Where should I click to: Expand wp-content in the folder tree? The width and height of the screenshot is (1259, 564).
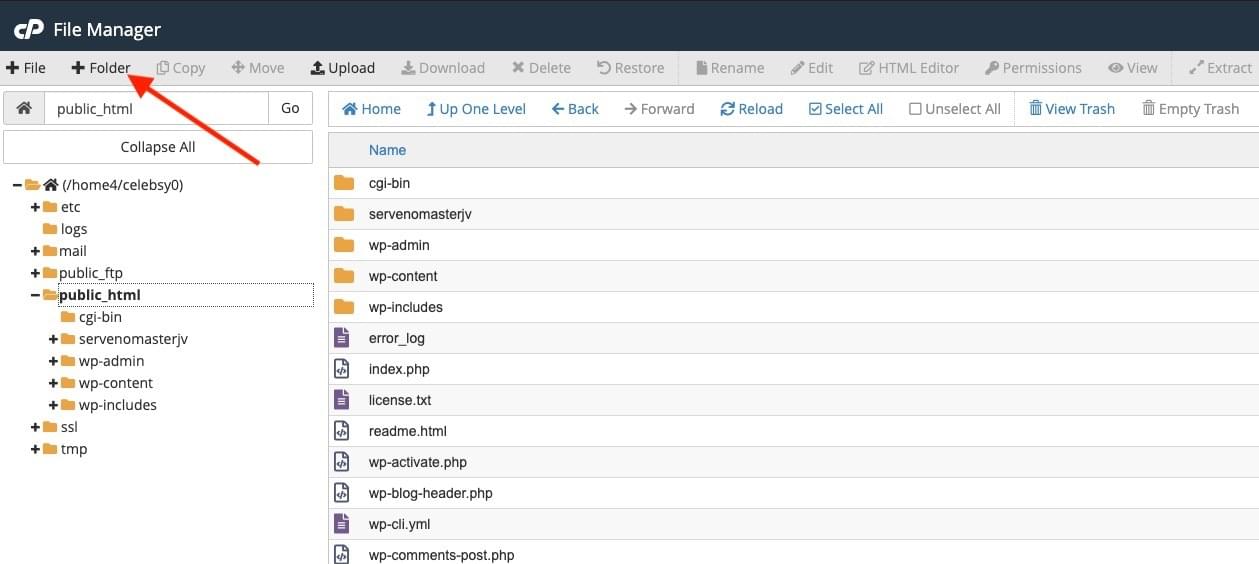(x=54, y=383)
